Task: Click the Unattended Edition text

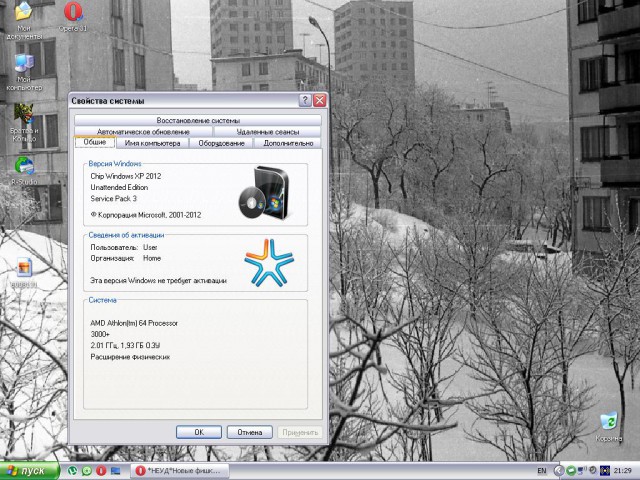Action: [x=119, y=187]
